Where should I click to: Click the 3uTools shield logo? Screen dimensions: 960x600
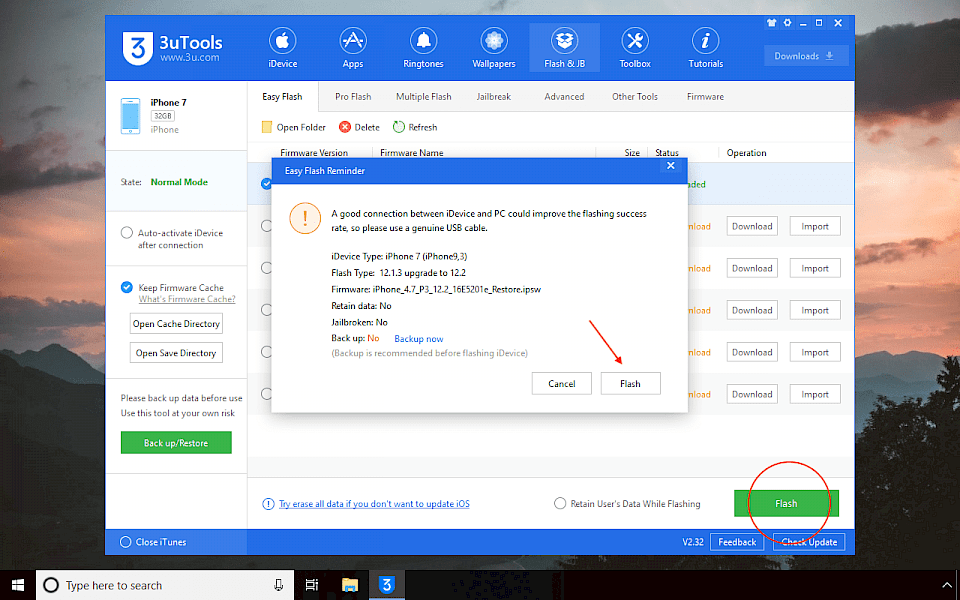tap(138, 48)
